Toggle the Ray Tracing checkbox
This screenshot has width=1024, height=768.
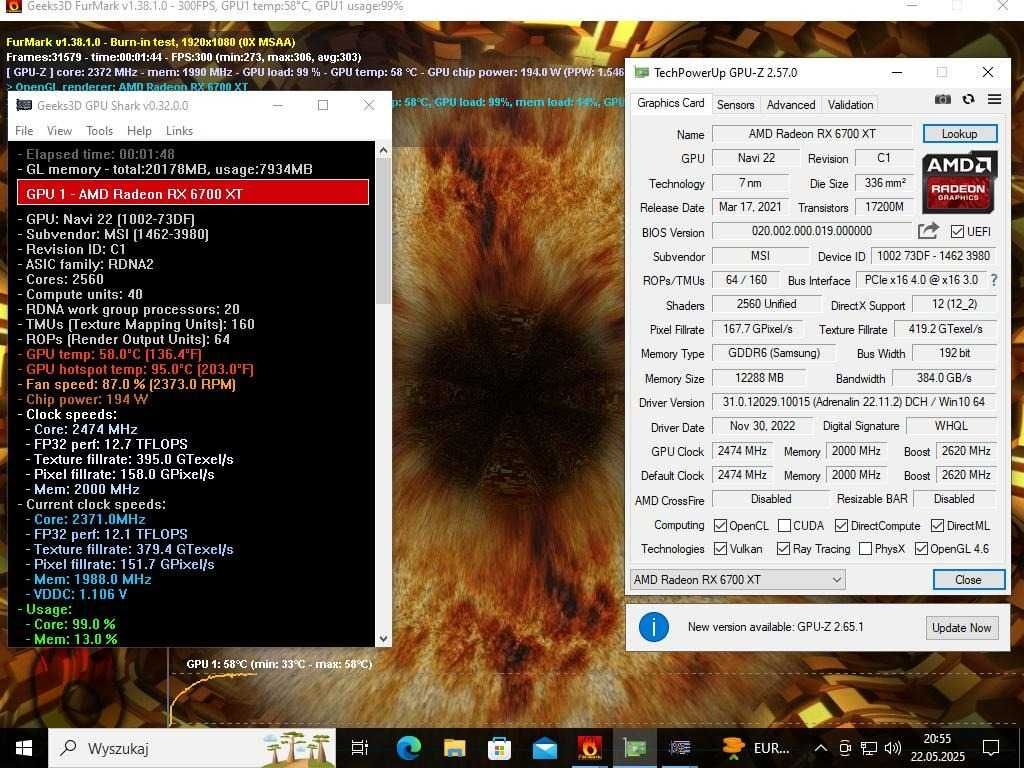coord(783,549)
